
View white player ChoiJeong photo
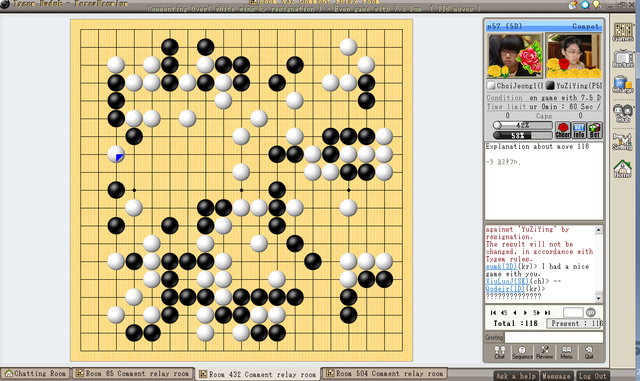[515, 56]
